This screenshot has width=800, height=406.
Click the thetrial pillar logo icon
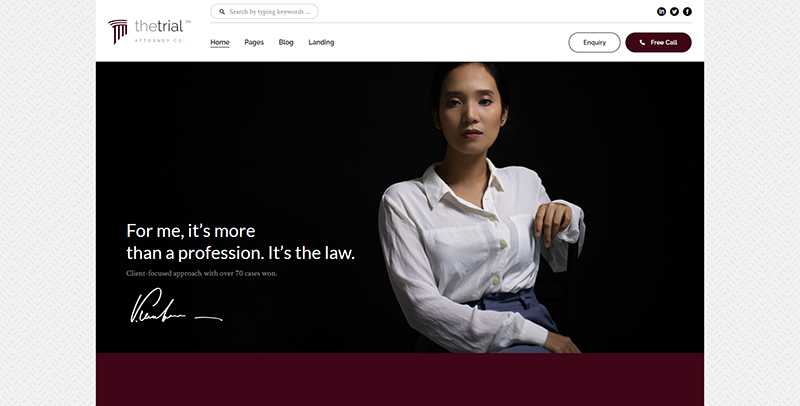pos(118,32)
